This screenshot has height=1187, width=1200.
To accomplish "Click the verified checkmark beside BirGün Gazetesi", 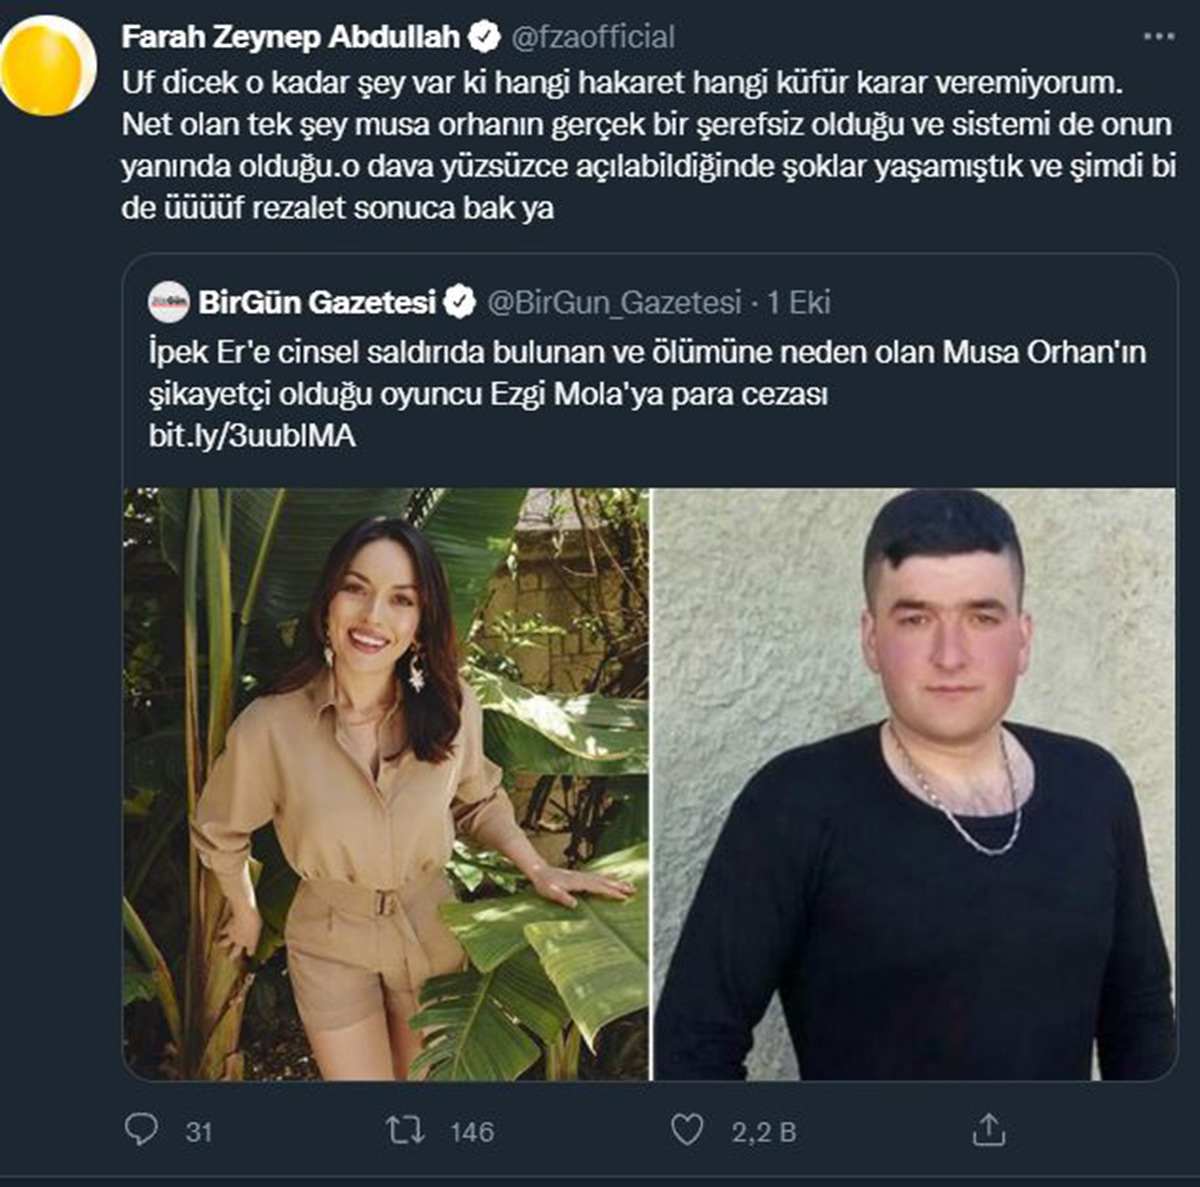I will coord(461,296).
